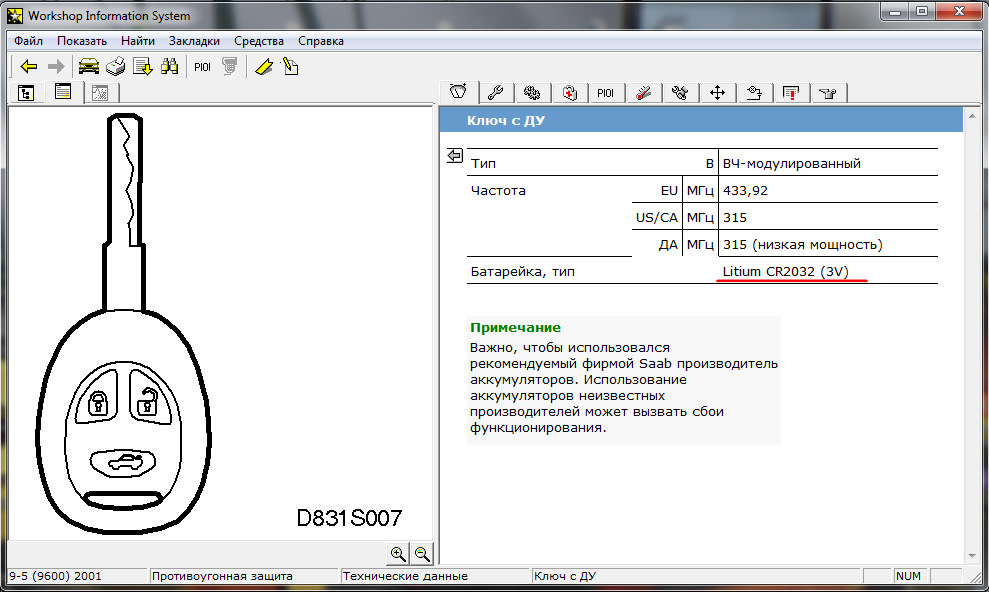Open search with the binoculars icon

pyautogui.click(x=169, y=66)
